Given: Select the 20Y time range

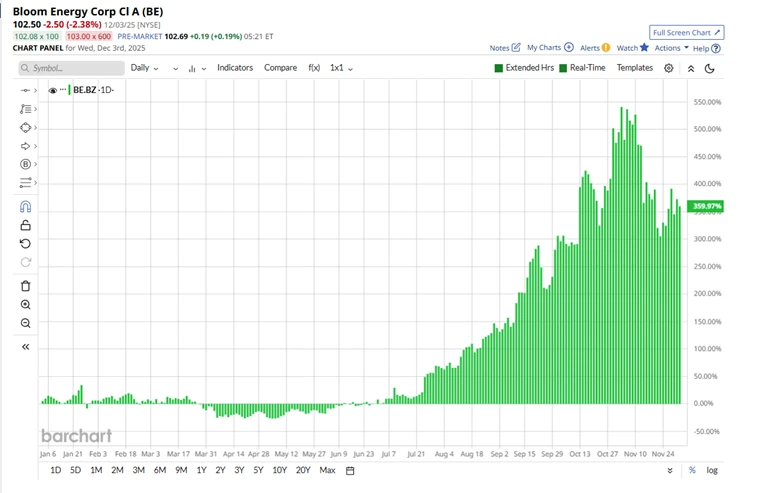Looking at the screenshot, I should click(x=303, y=470).
